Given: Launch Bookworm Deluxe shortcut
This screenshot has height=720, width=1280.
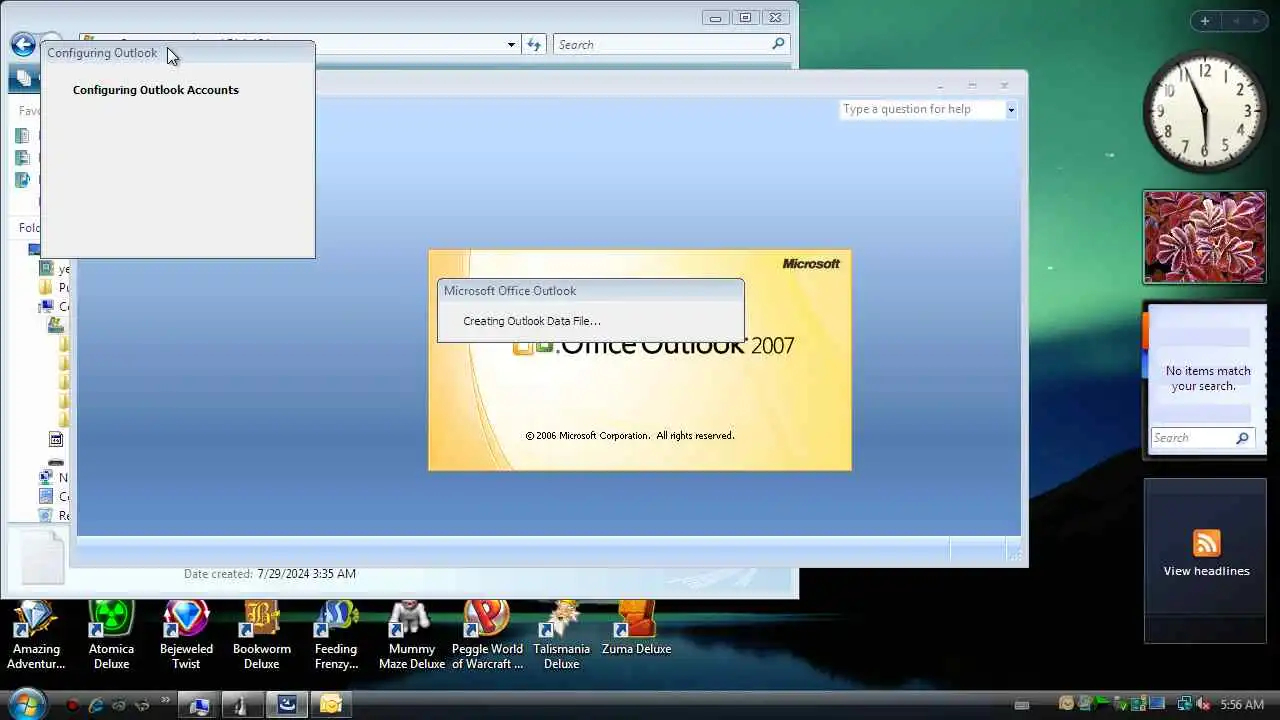Looking at the screenshot, I should 261,635.
